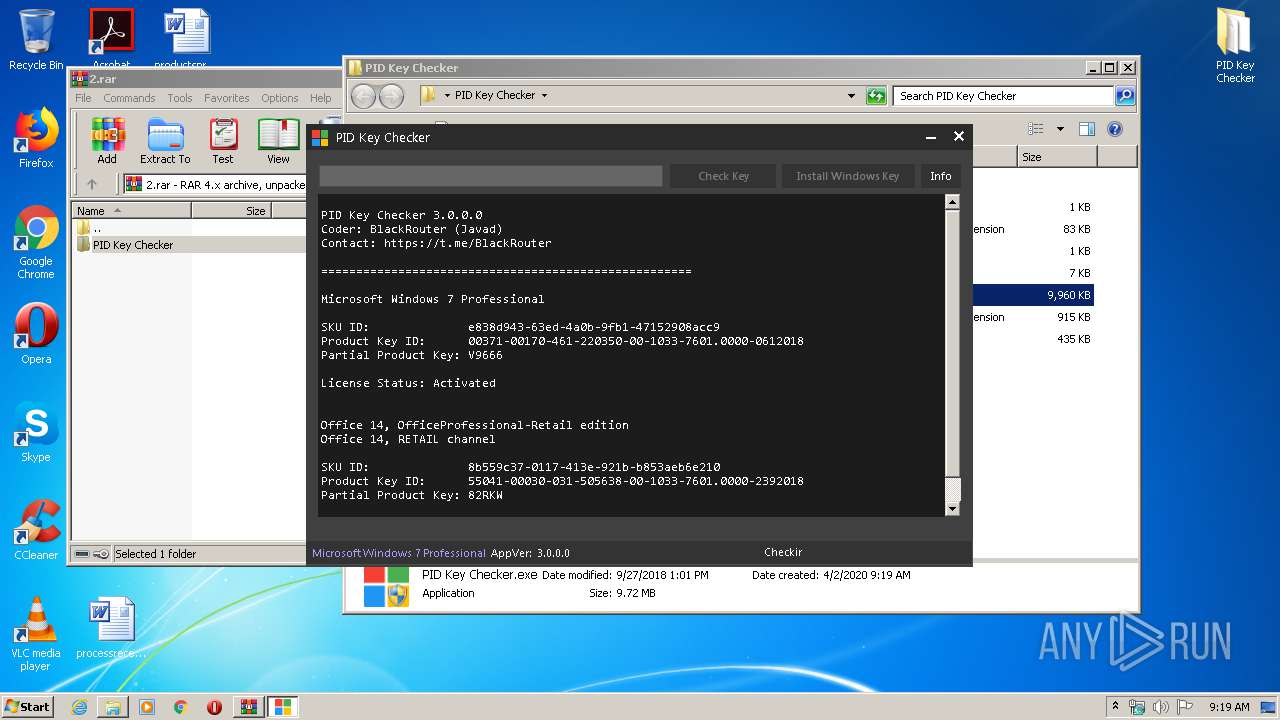
Task: Open VLC media player desktop shortcut
Action: click(36, 634)
